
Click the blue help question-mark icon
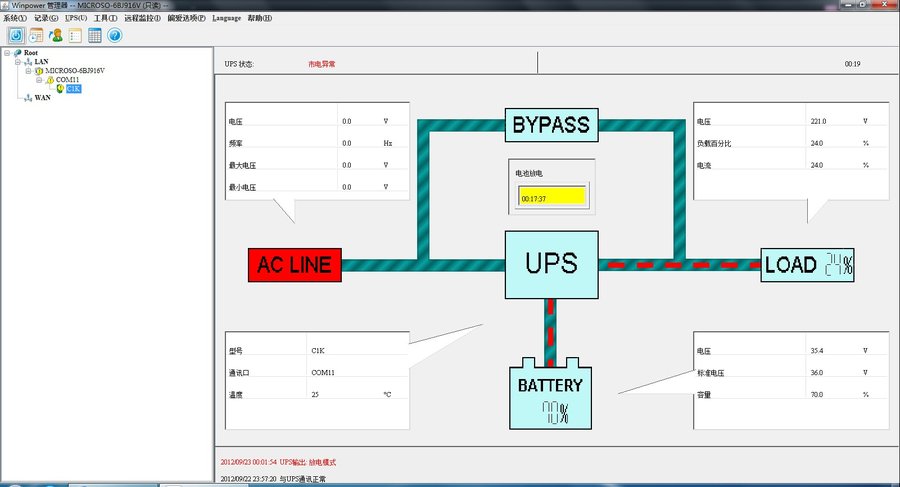point(115,36)
